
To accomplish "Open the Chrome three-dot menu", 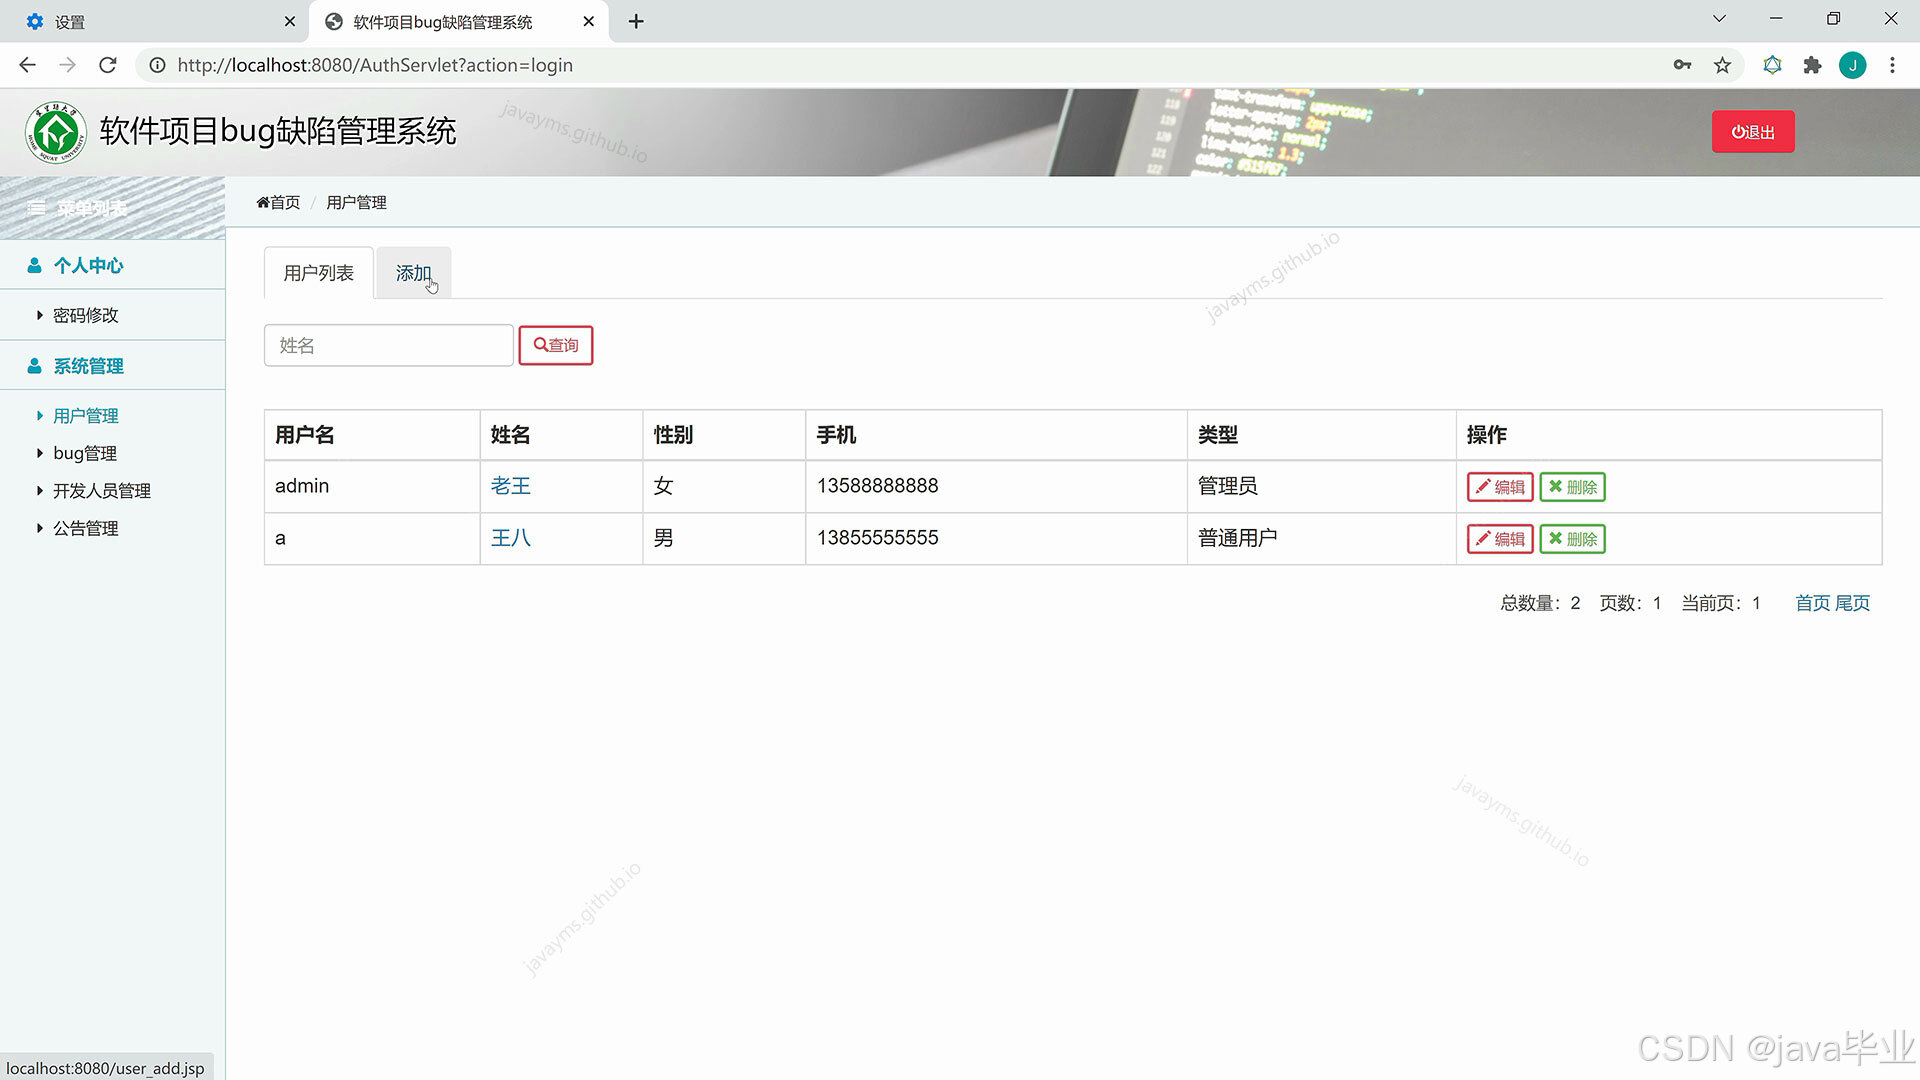I will (1892, 65).
